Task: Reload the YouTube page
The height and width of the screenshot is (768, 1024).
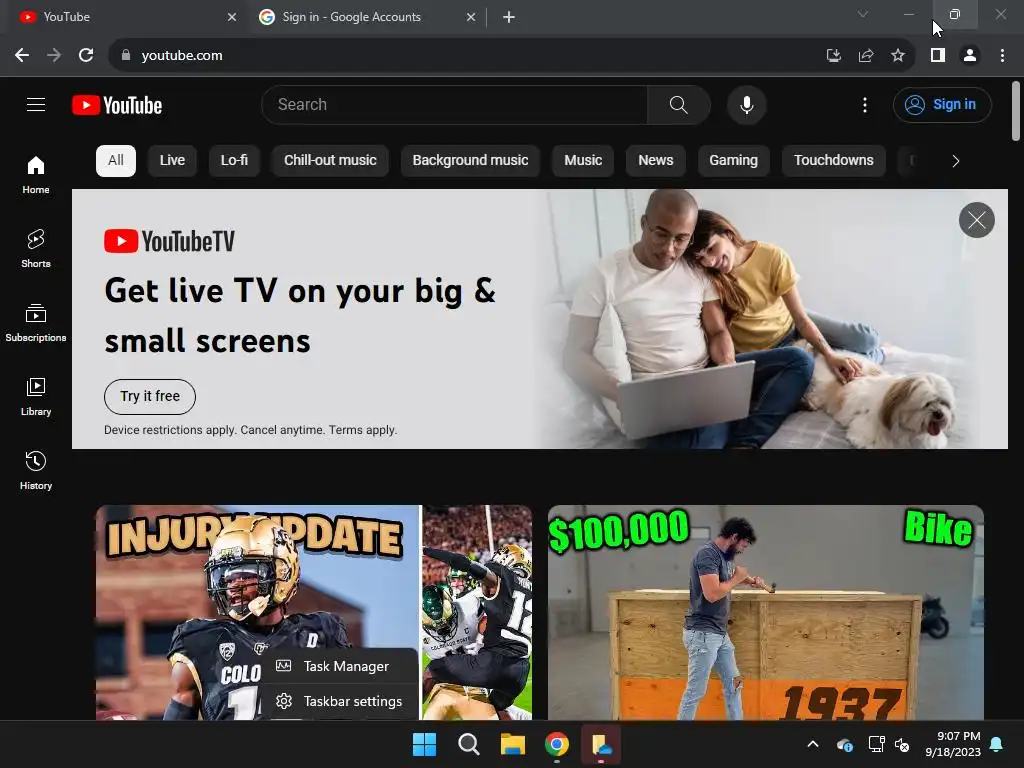Action: point(86,56)
